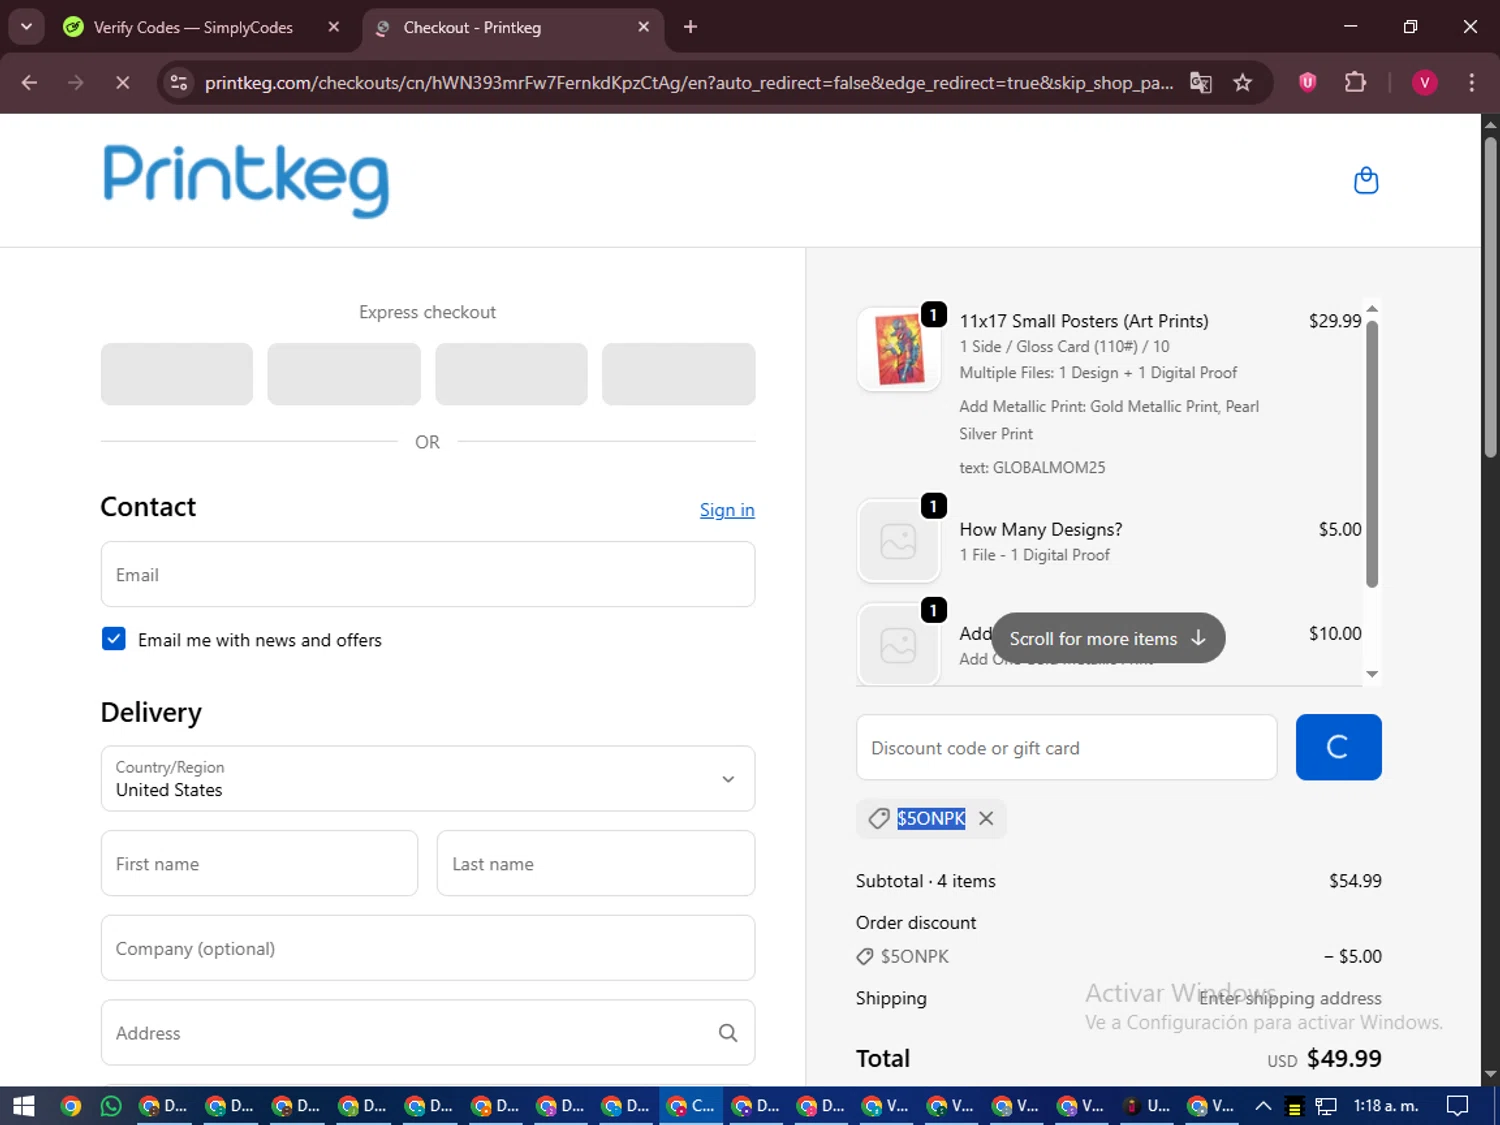Open the cart bag icon in header

[1365, 181]
